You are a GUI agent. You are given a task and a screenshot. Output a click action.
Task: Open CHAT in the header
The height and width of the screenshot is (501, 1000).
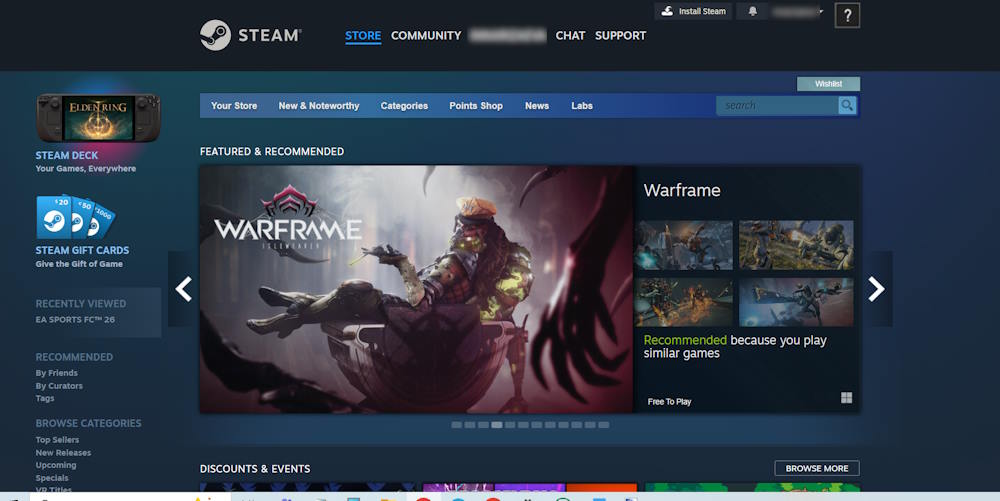[570, 36]
